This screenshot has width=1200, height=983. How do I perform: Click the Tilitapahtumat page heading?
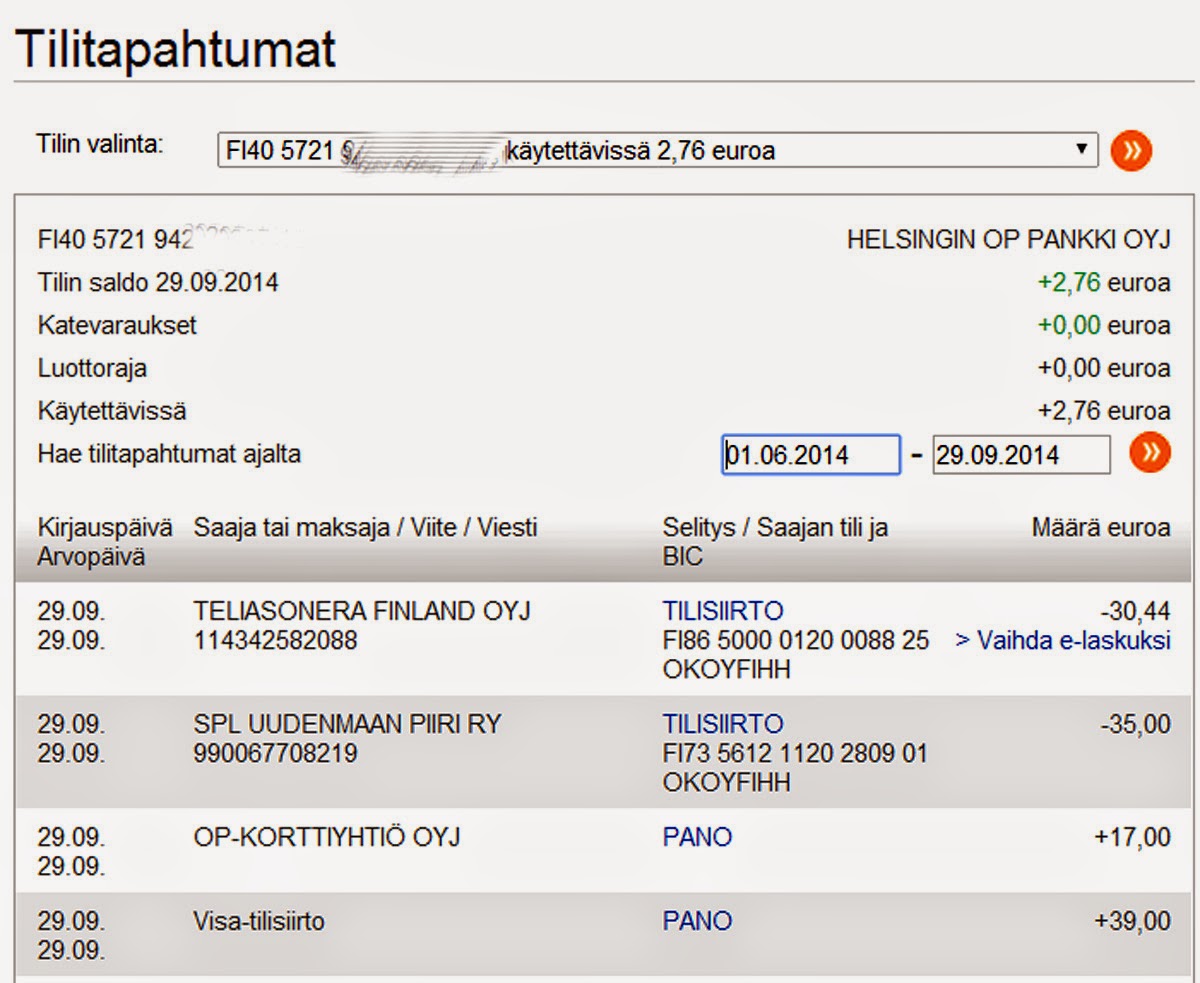[176, 48]
